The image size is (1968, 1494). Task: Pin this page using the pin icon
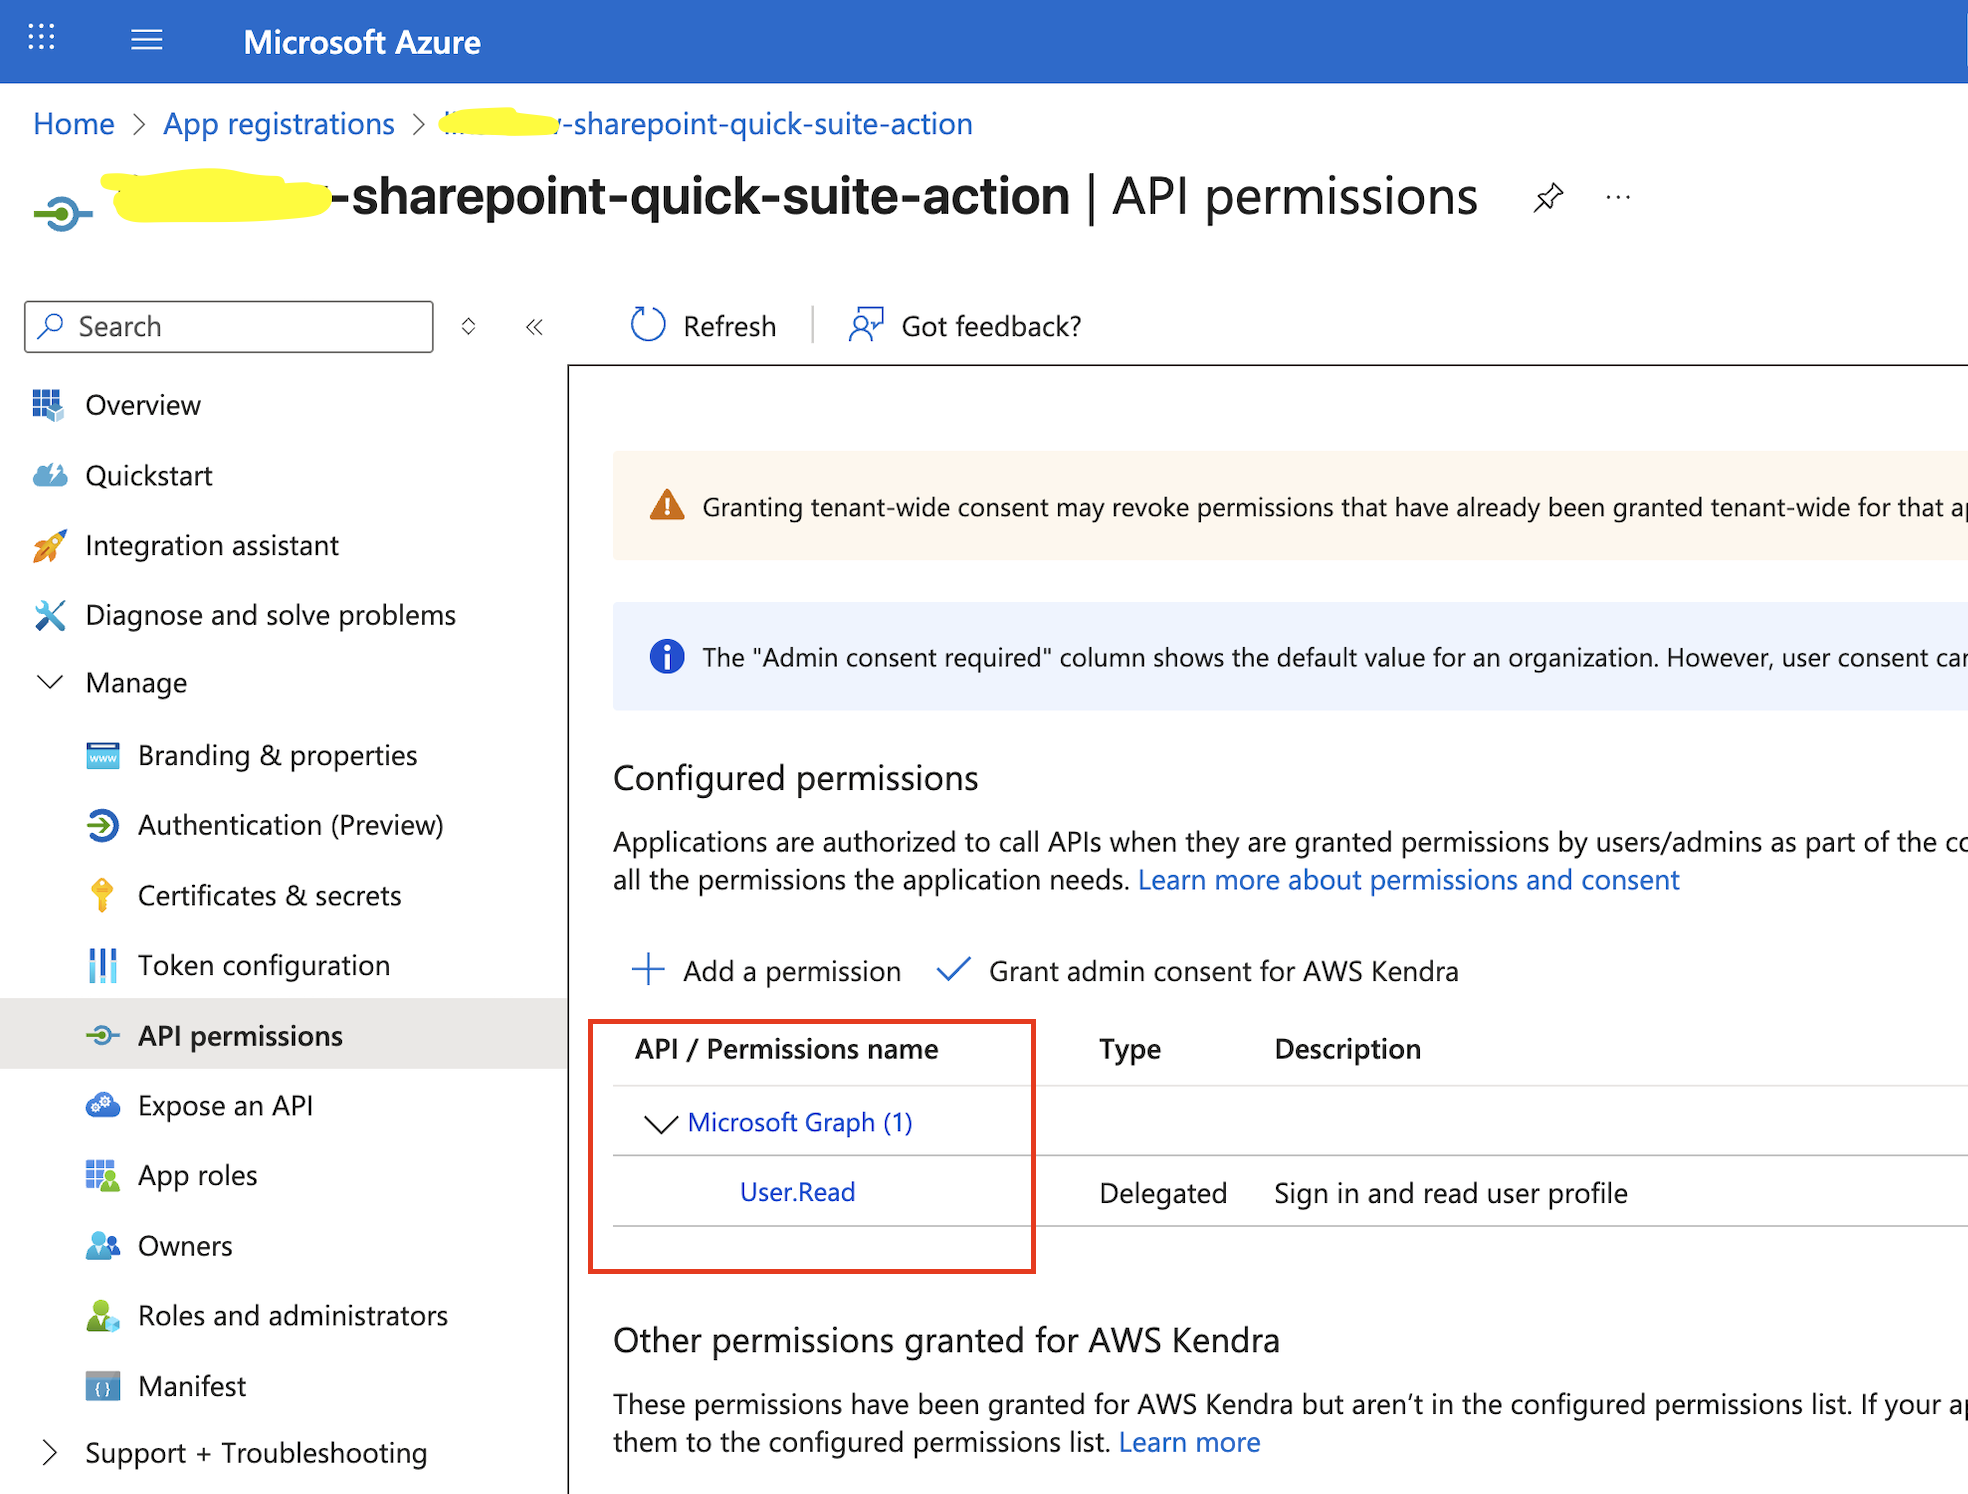1548,196
